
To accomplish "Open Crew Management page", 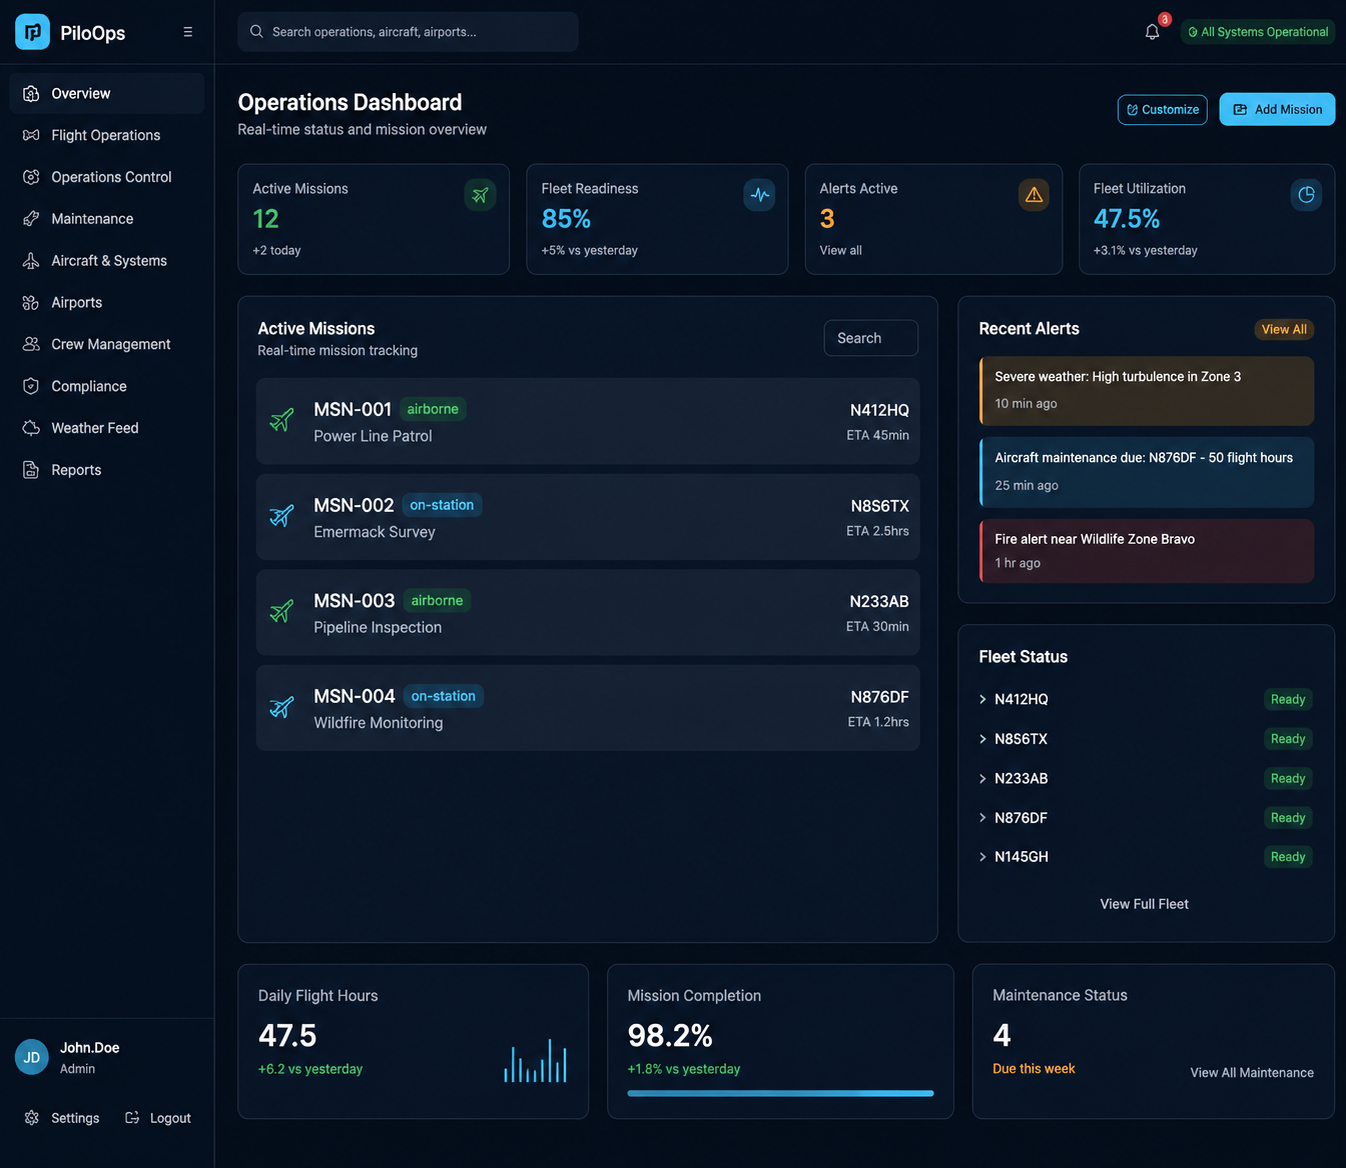I will (x=107, y=344).
